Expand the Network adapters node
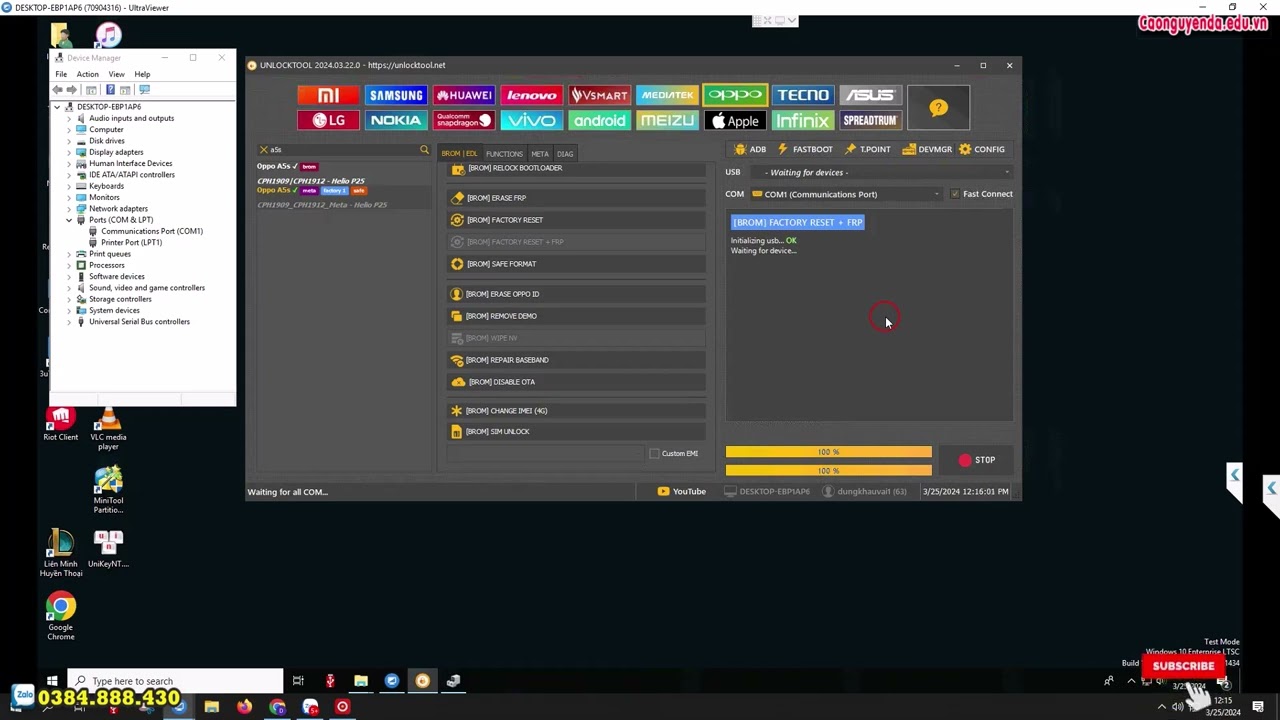The height and width of the screenshot is (720, 1280). [x=69, y=209]
